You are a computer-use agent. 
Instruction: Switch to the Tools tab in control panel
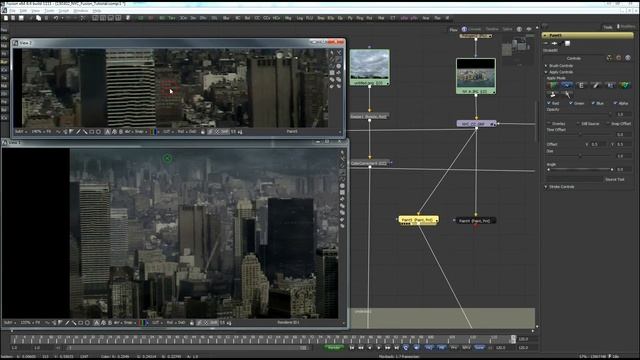(608, 27)
